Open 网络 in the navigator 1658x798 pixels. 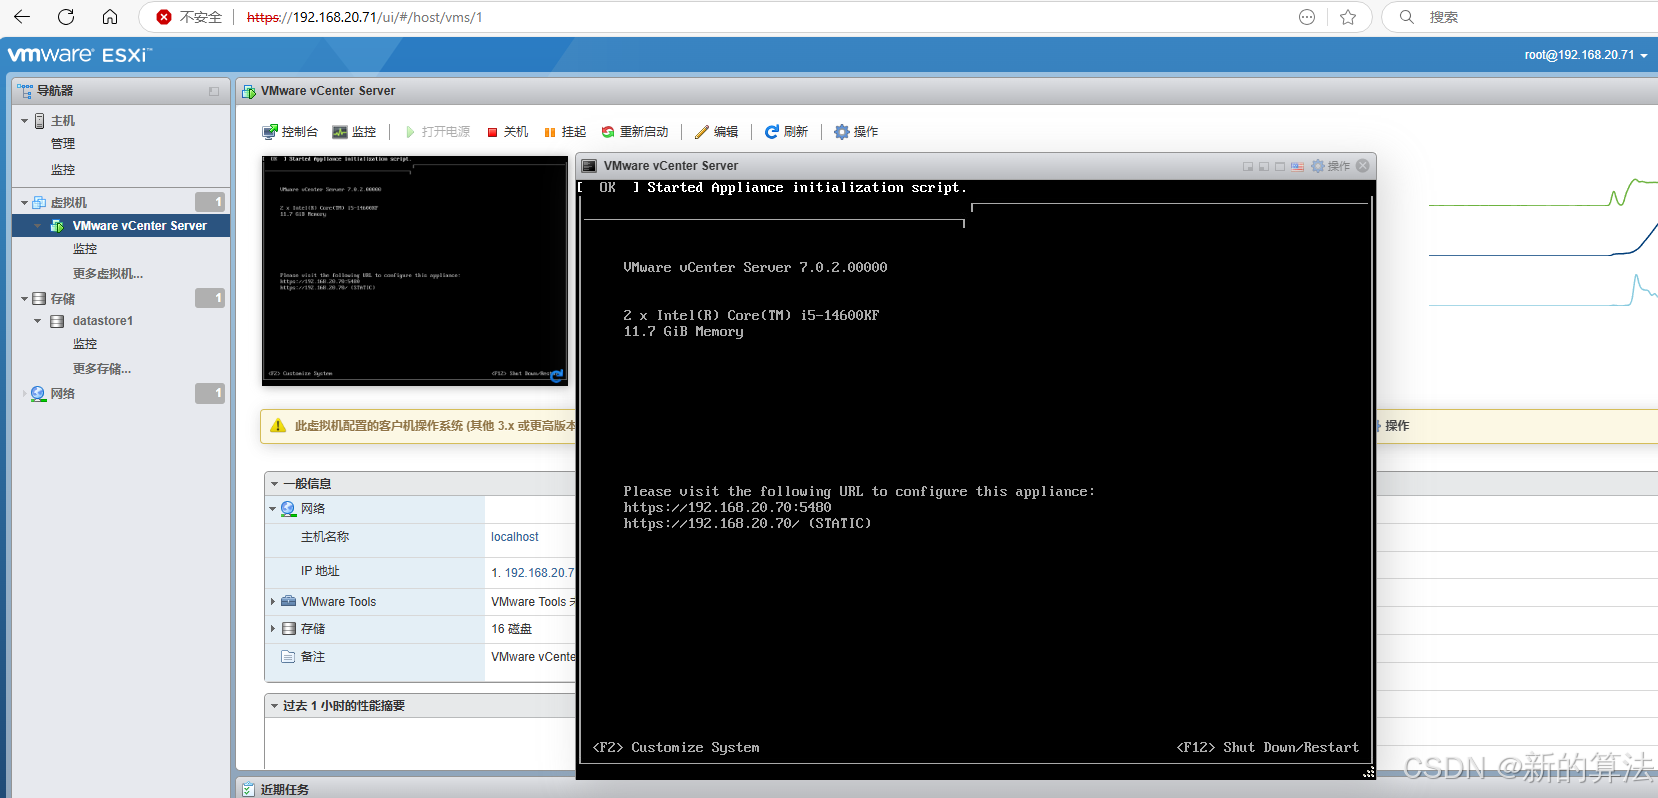pos(63,394)
